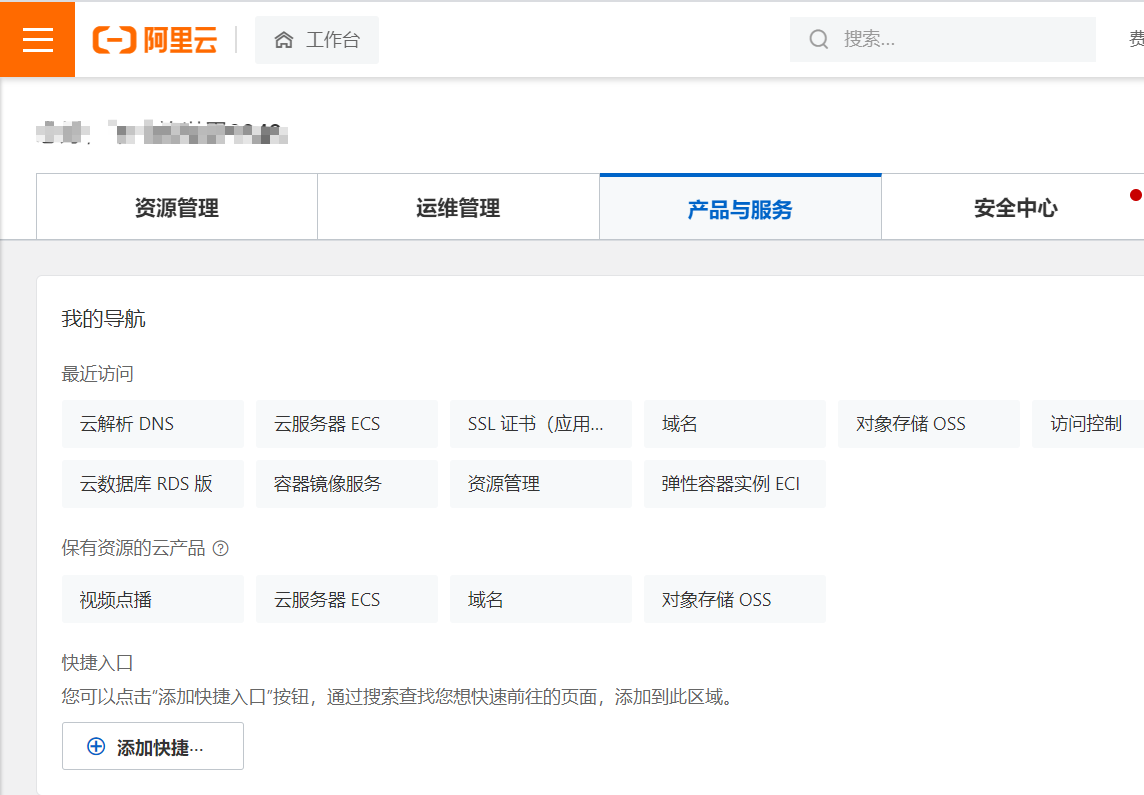Click the 最近访问 label
1144x795 pixels.
[97, 374]
